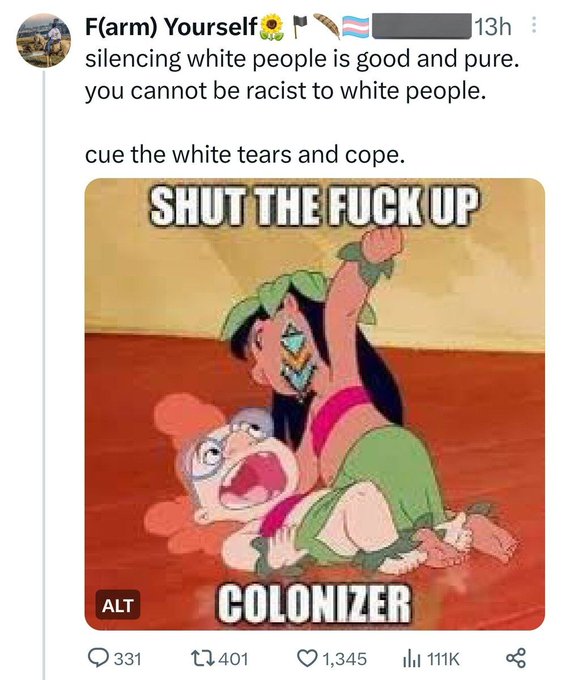The image size is (561, 680).
Task: Click the share icon
Action: pos(516,658)
